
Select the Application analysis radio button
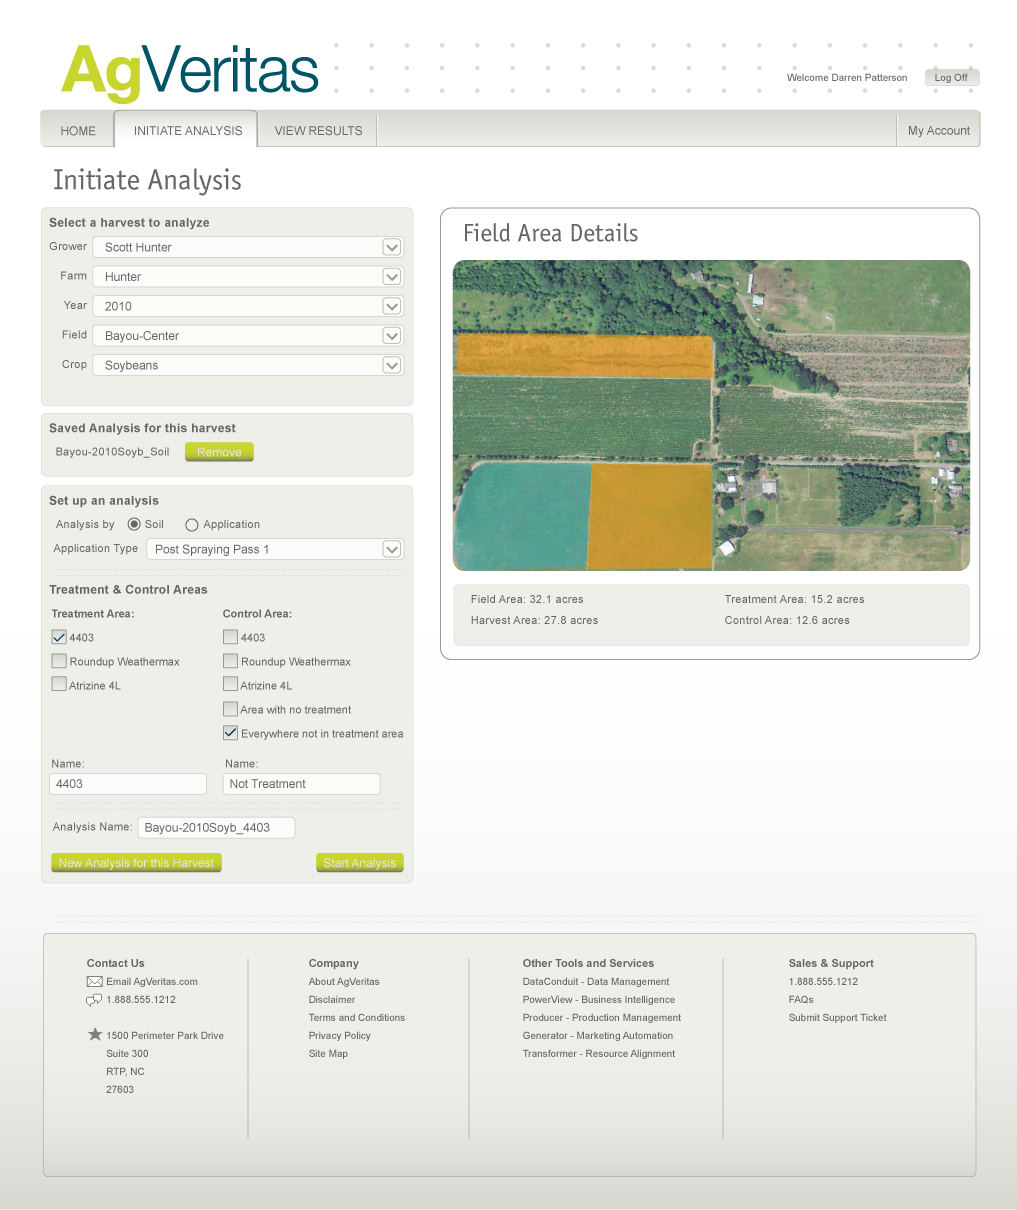pyautogui.click(x=192, y=524)
